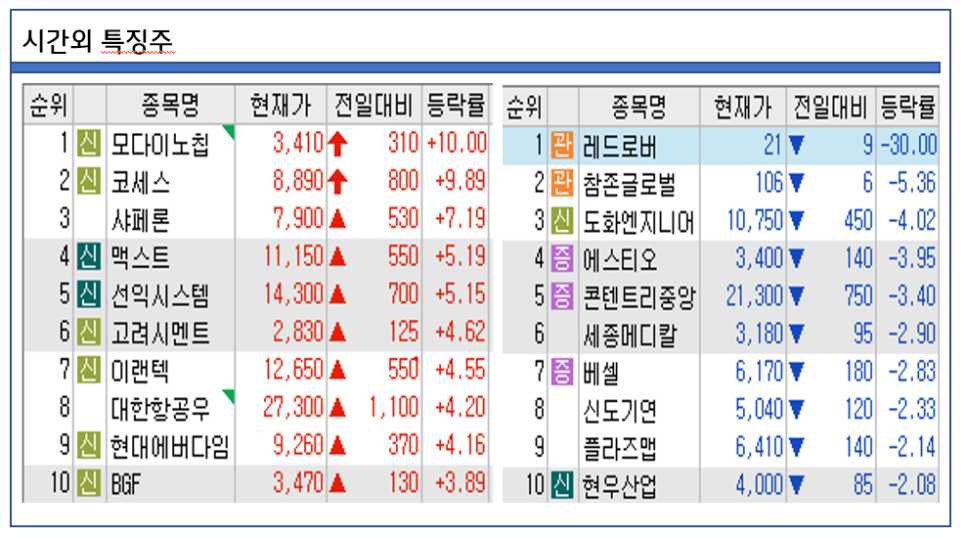Select stock name 현우산업
The height and width of the screenshot is (538, 966).
[620, 486]
